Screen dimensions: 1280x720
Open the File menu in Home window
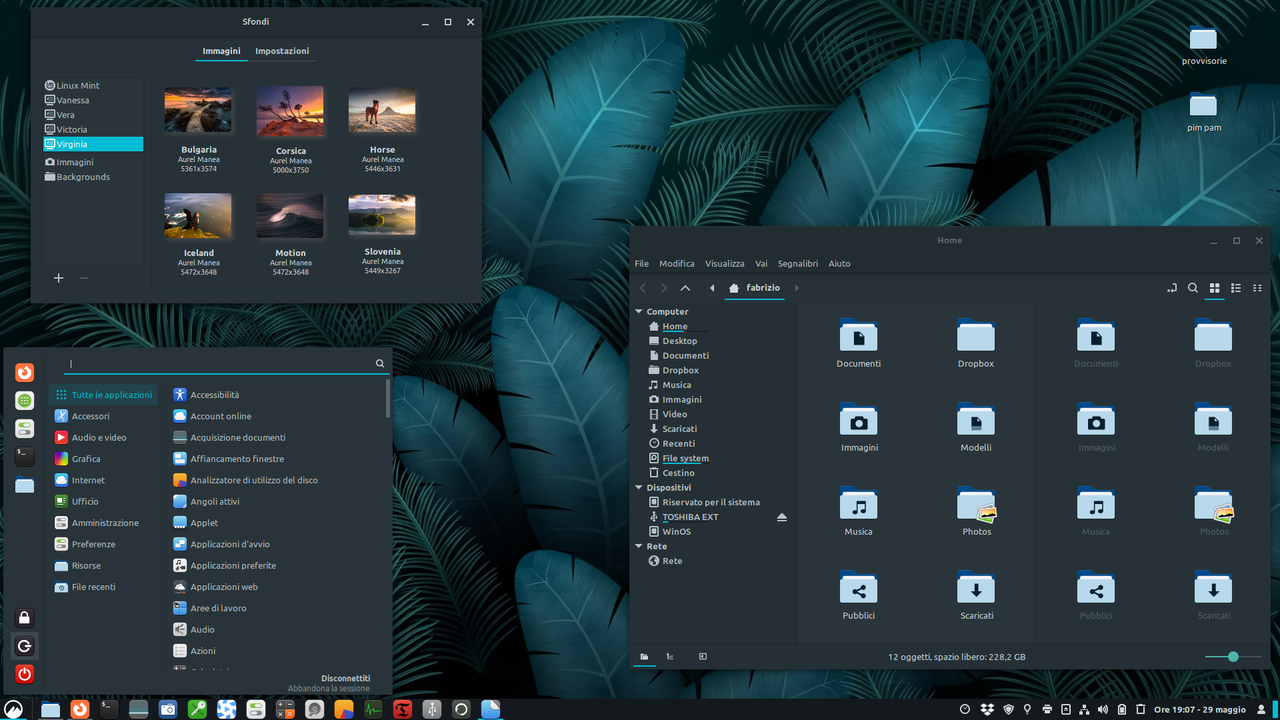click(641, 264)
